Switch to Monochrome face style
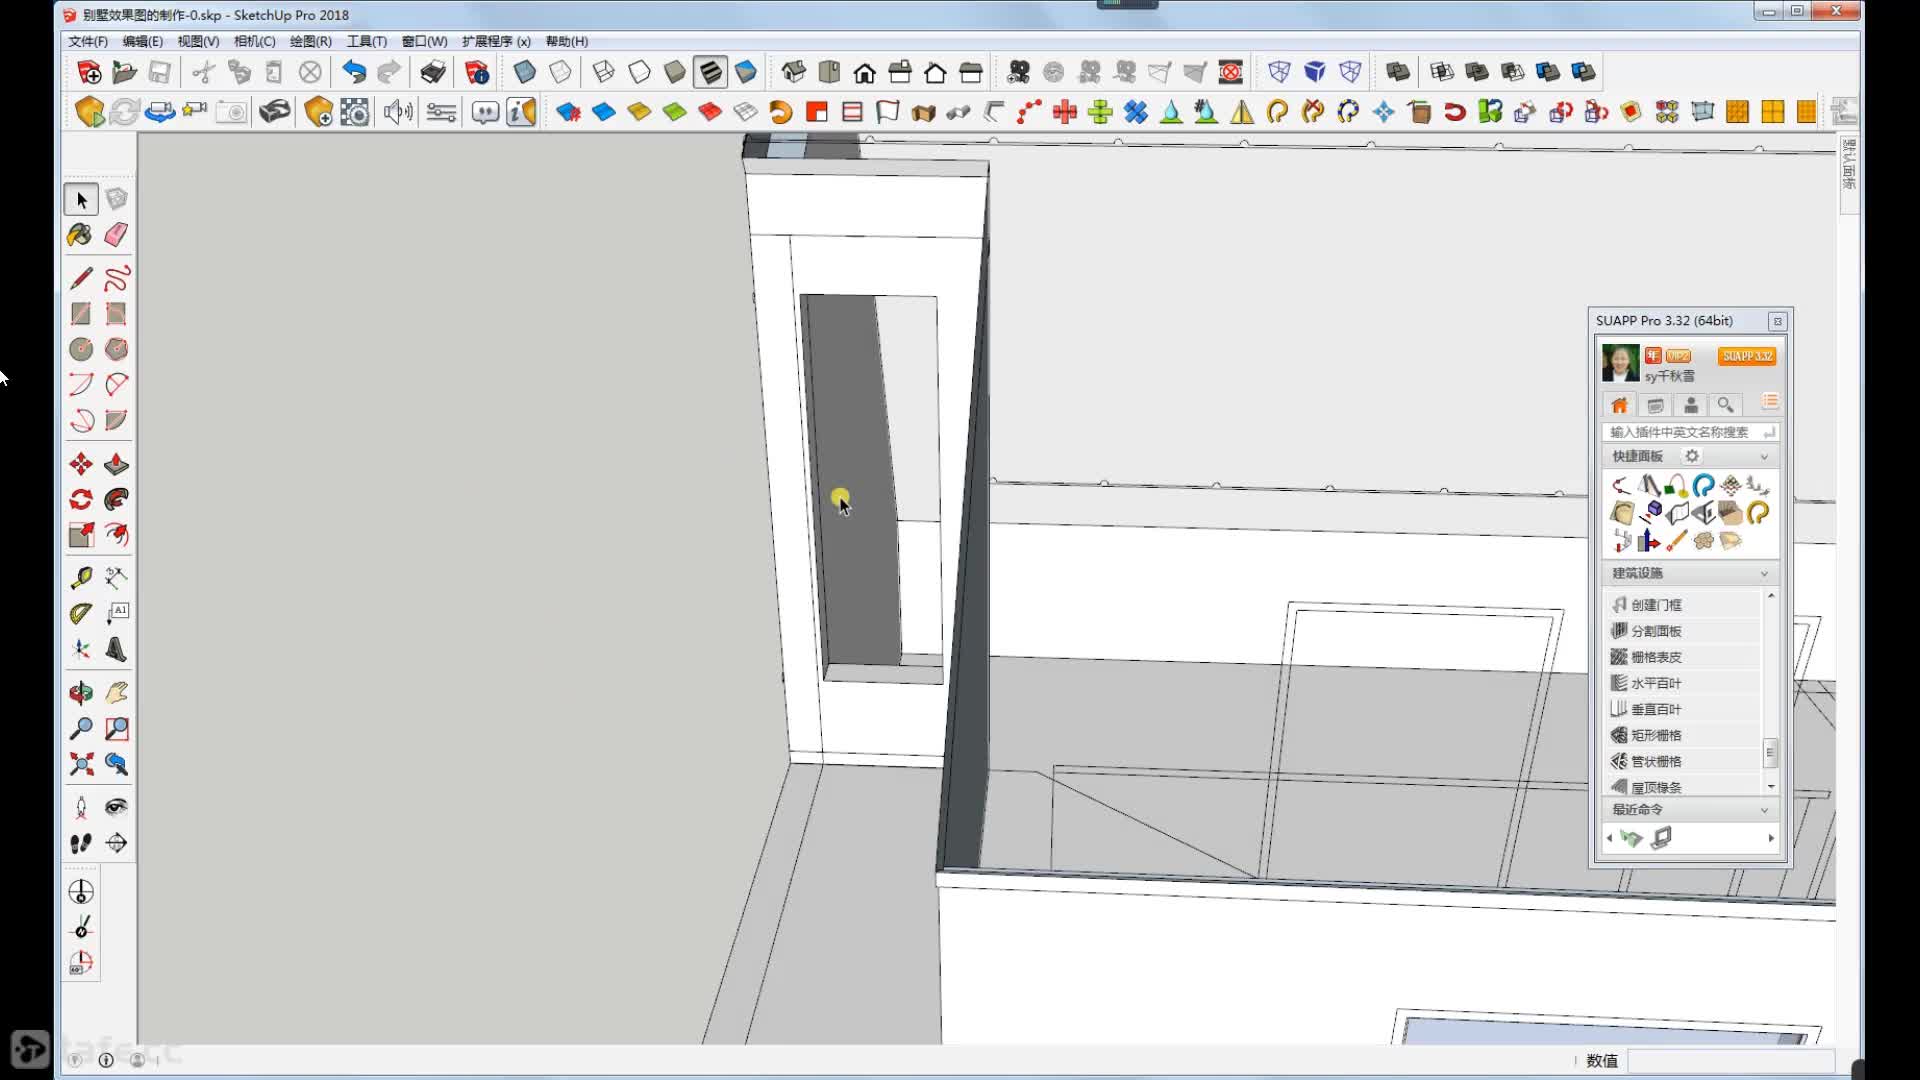This screenshot has height=1080, width=1920. pos(746,72)
